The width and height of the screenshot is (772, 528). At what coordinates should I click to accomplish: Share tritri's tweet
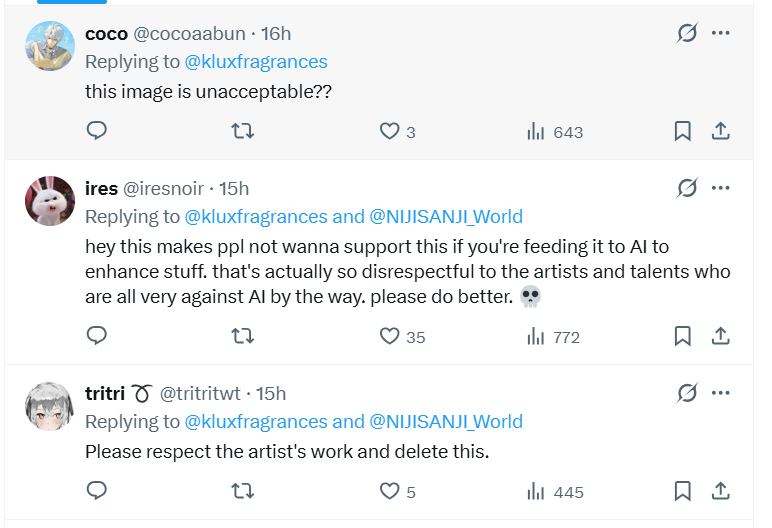[720, 491]
